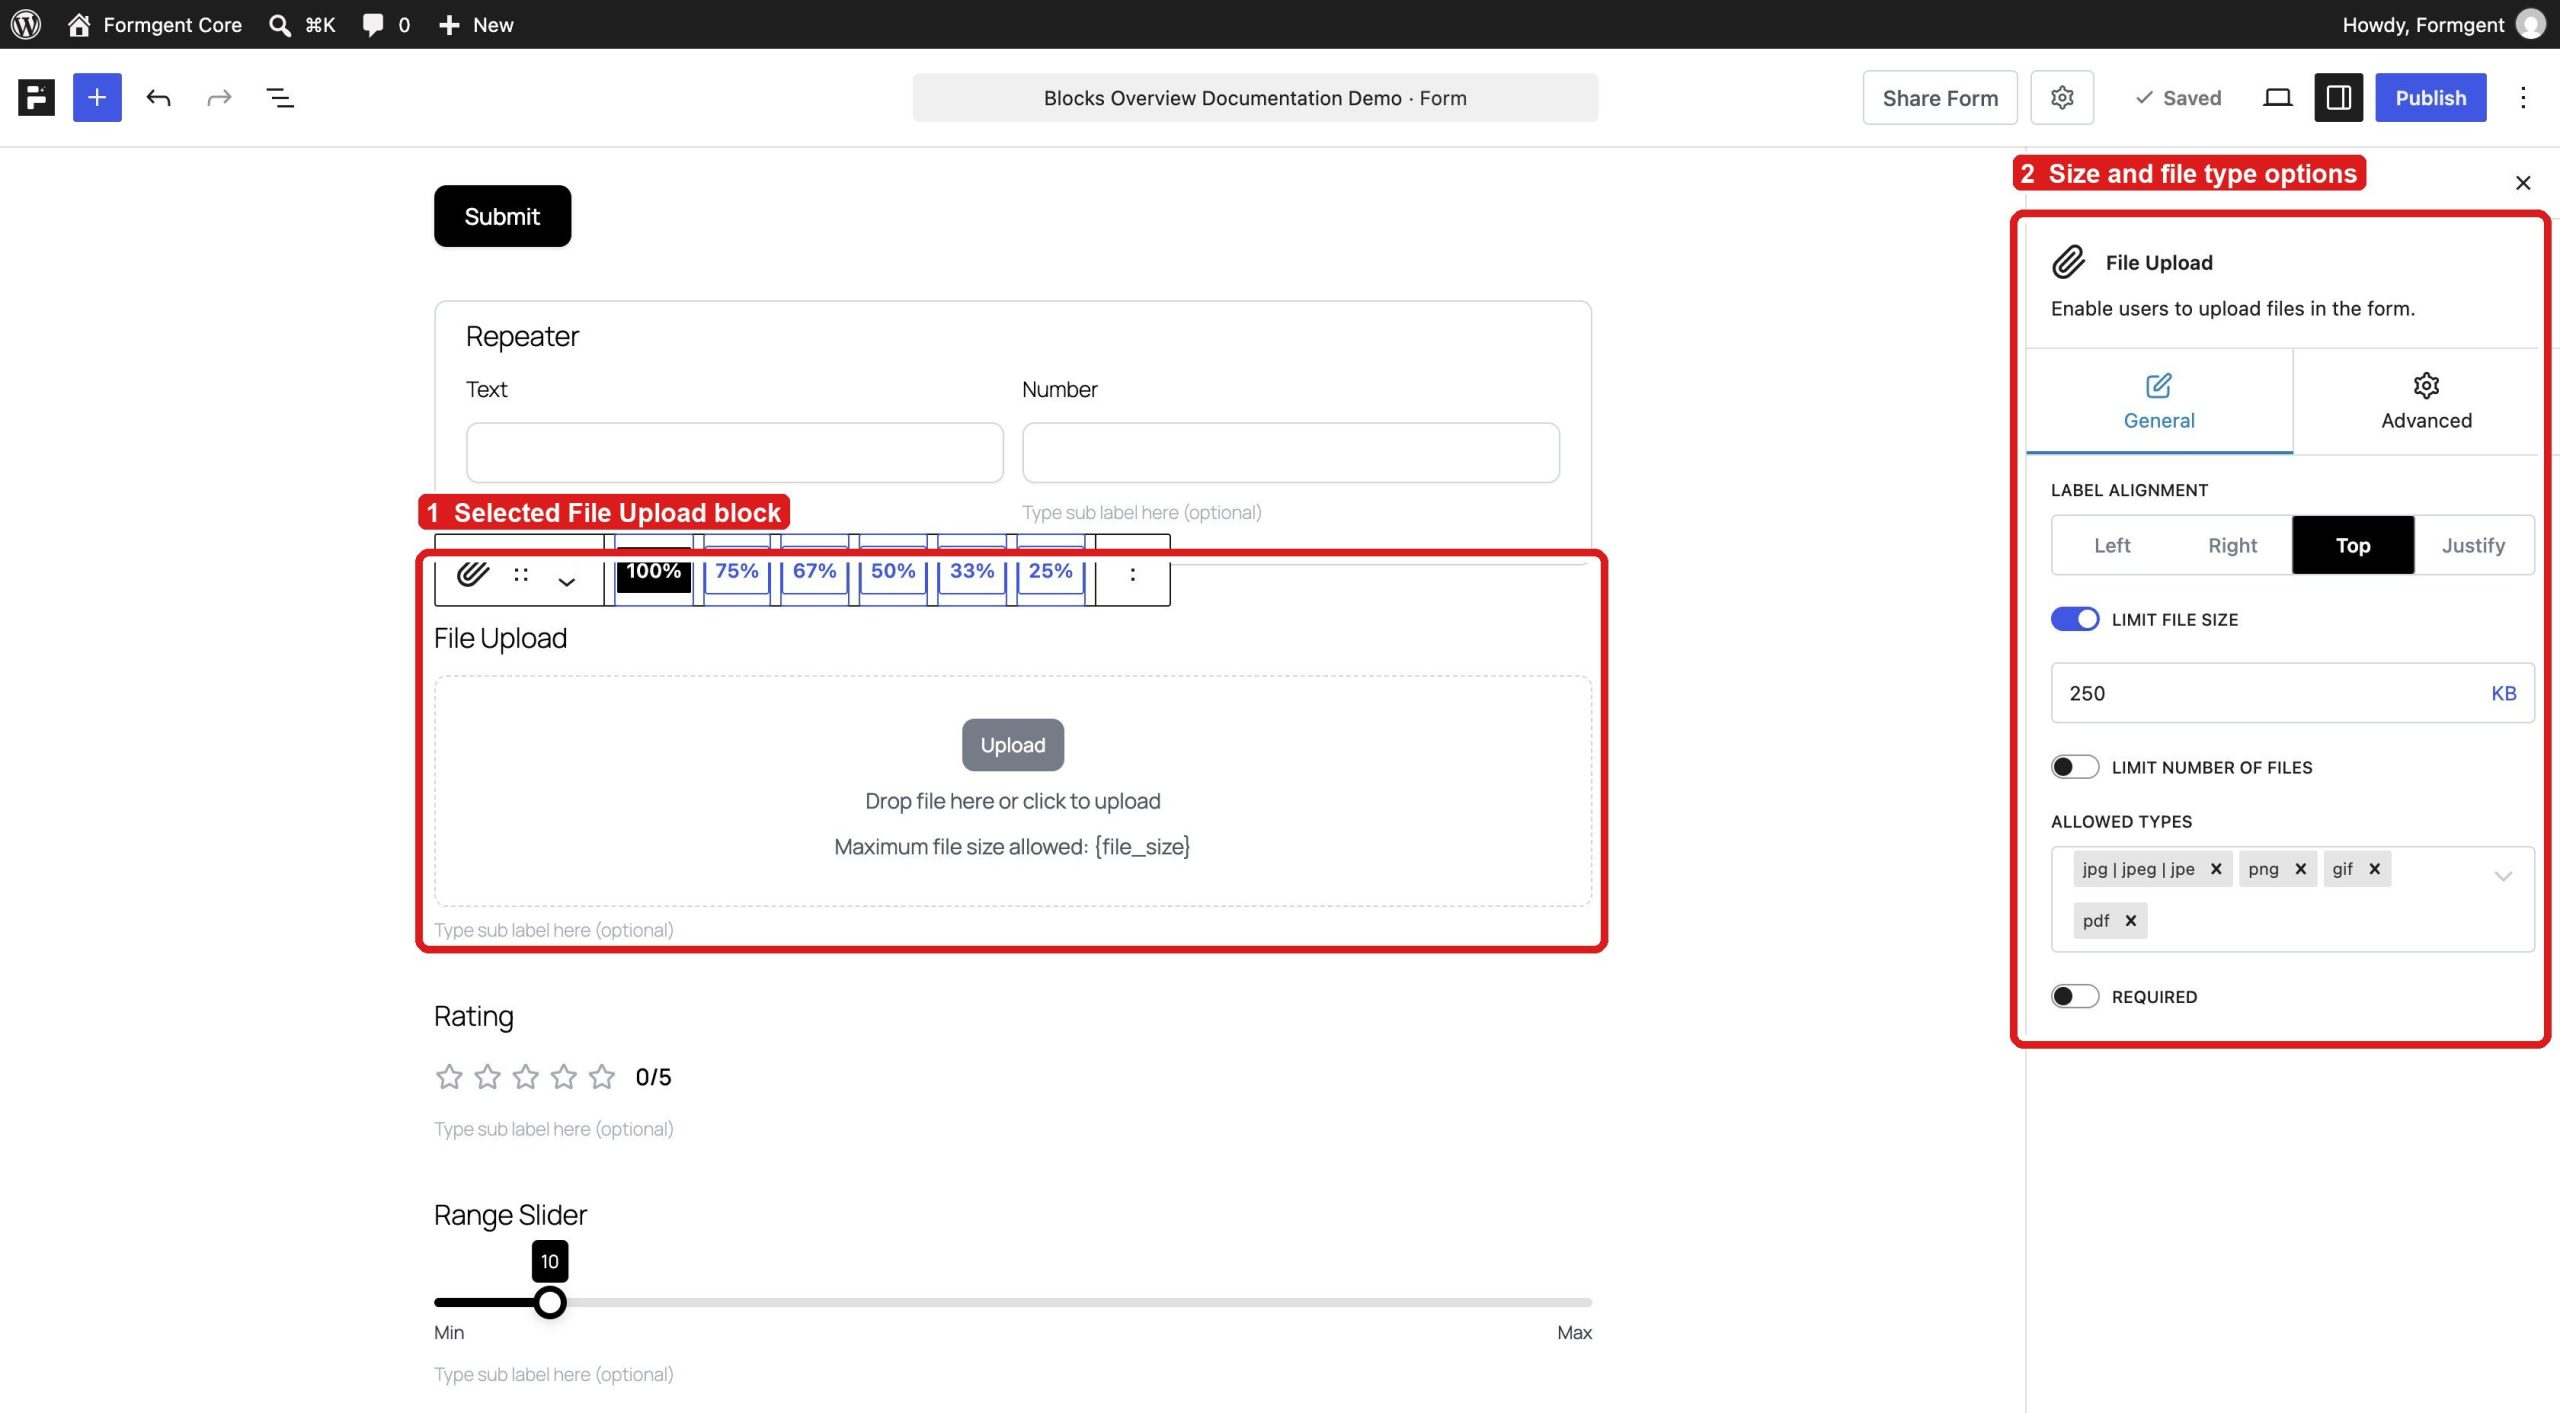Open block toolbar more options

tap(1133, 574)
